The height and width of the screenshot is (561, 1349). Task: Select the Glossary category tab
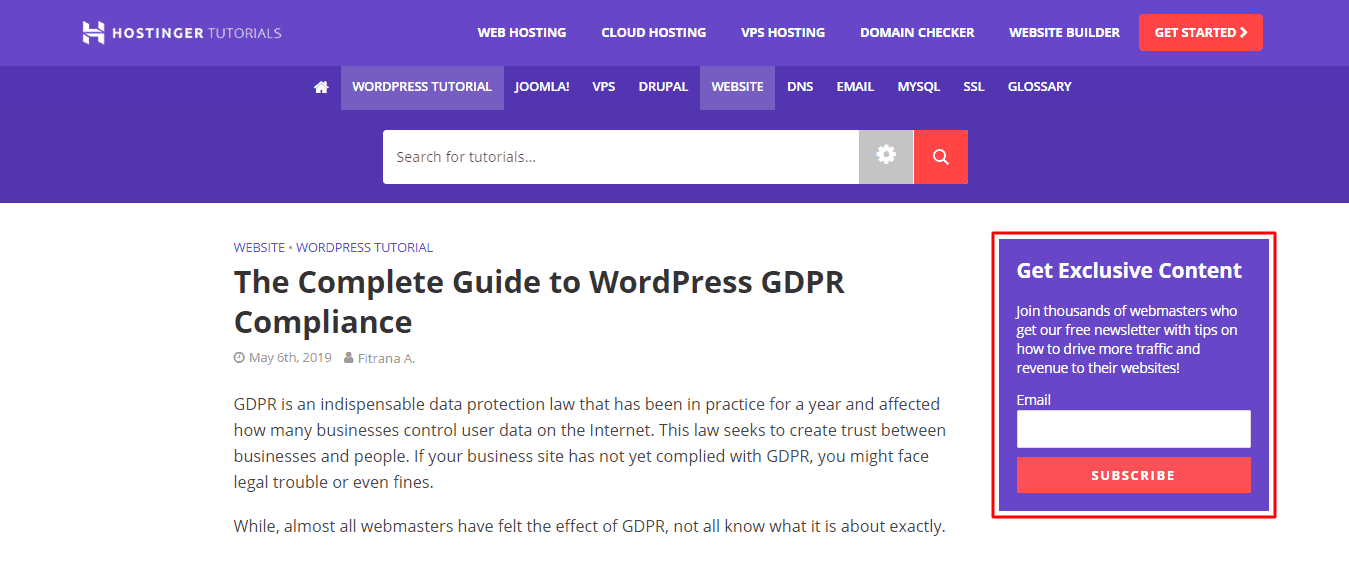(x=1040, y=87)
